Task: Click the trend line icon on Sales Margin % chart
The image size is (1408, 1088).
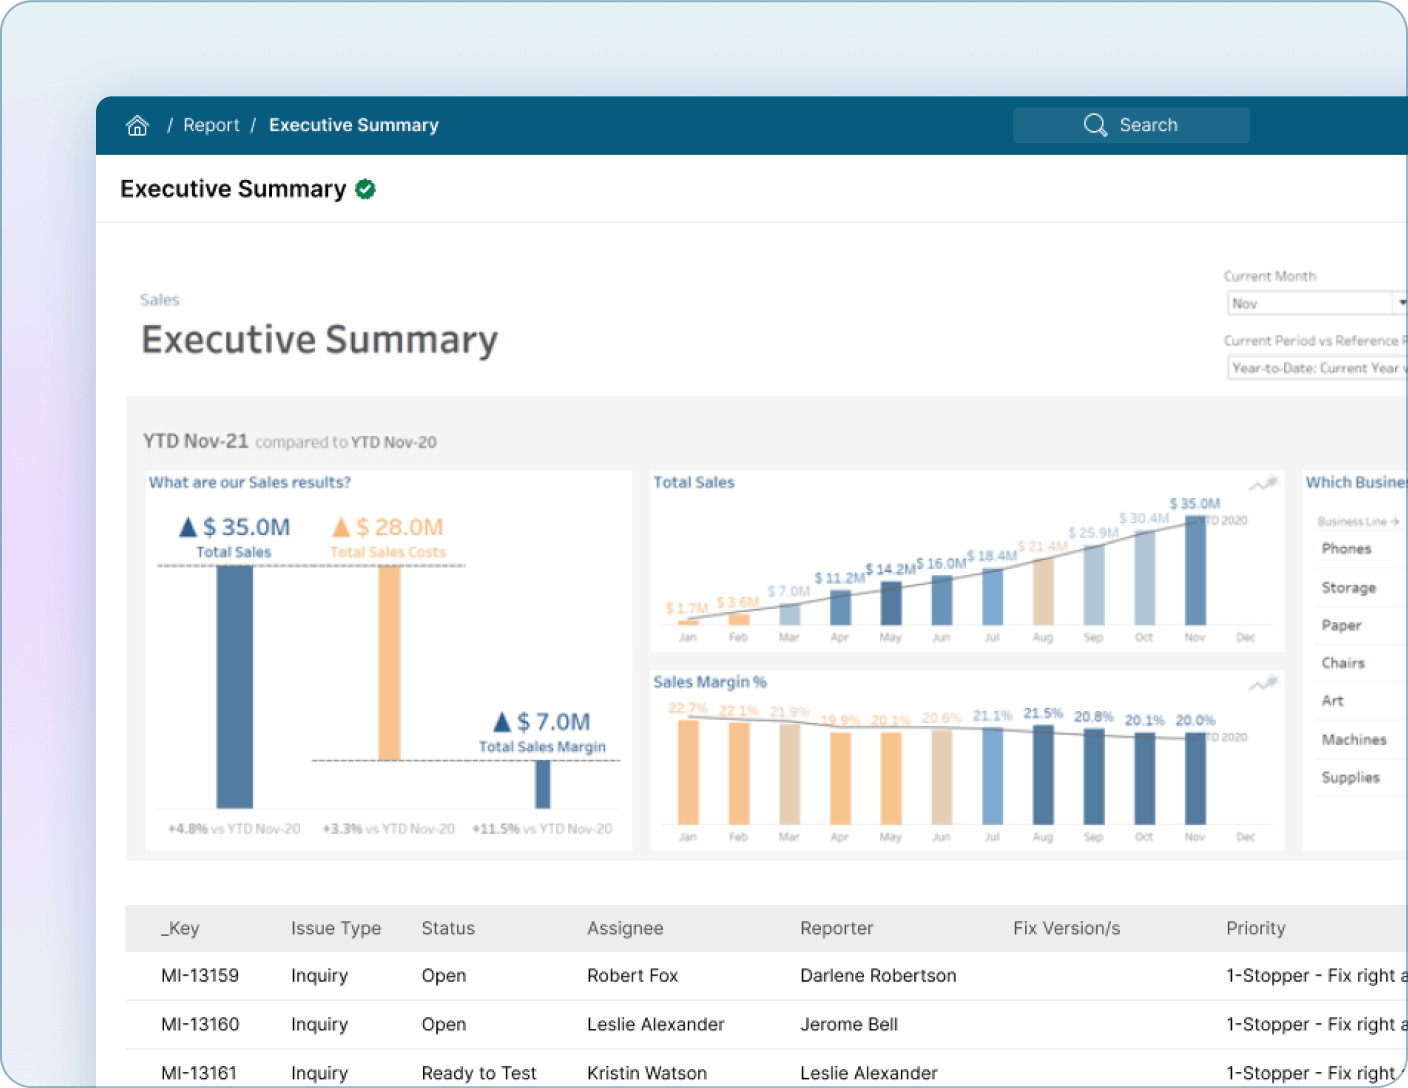Action: [x=1263, y=682]
